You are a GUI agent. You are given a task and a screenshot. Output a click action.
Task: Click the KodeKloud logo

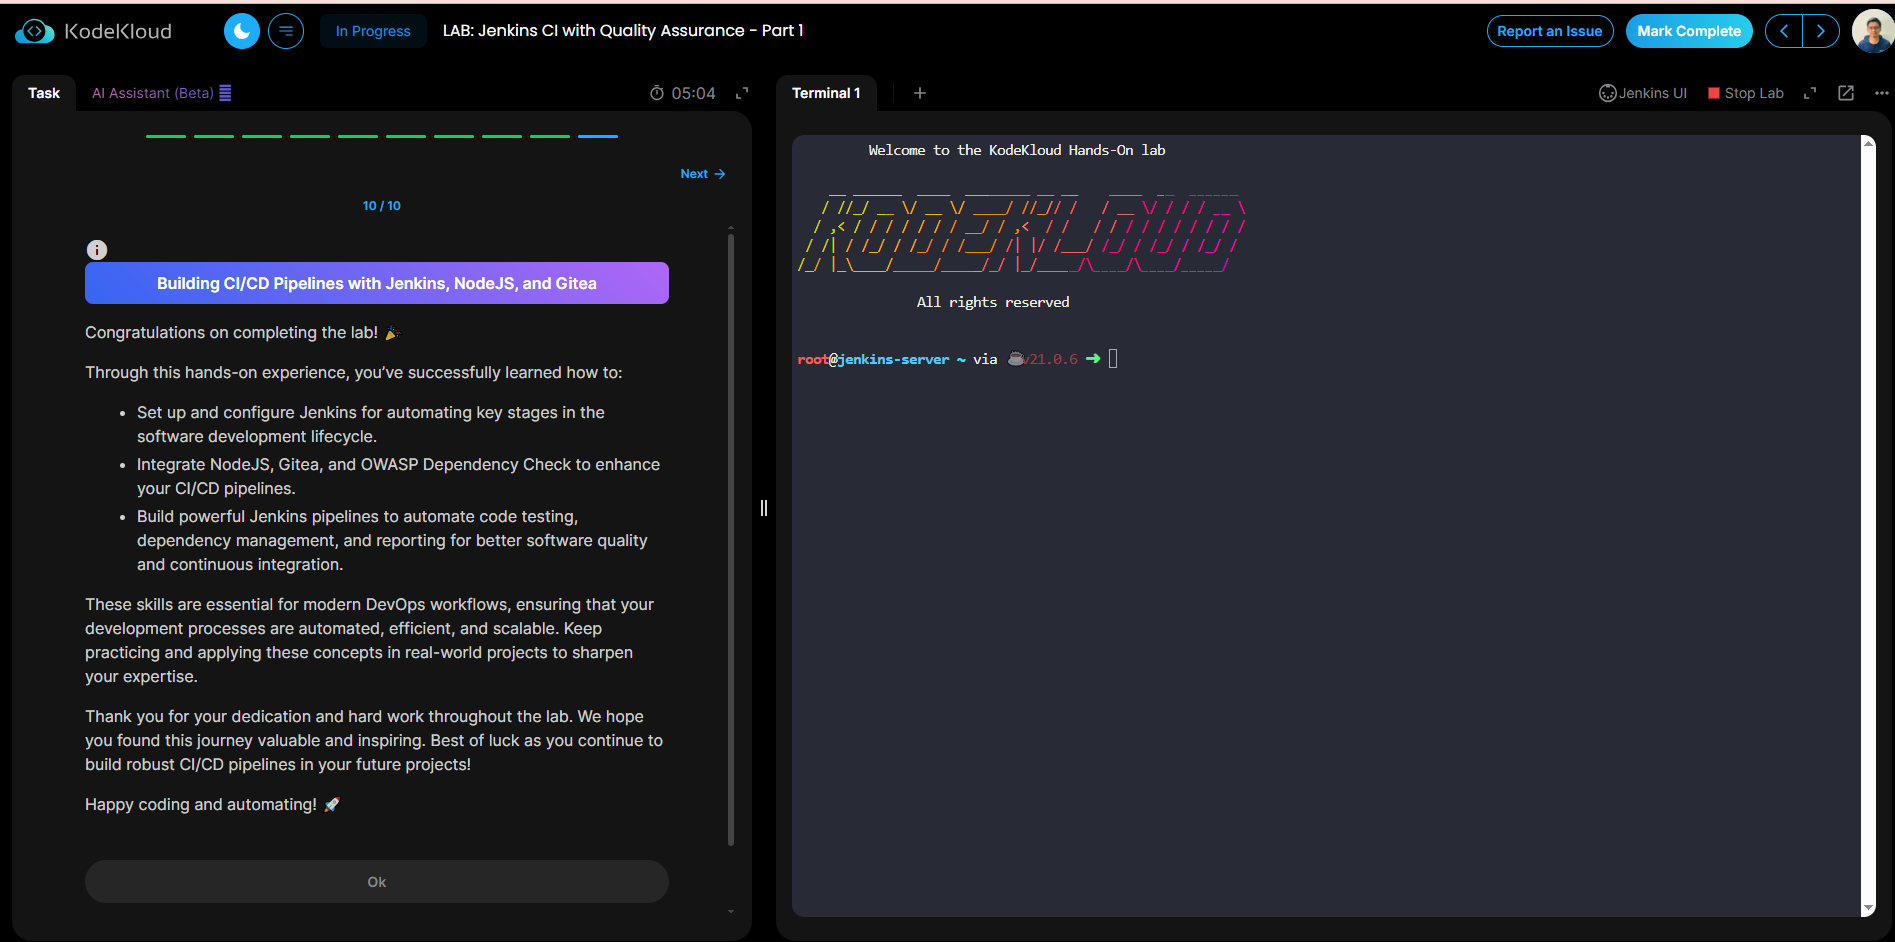point(93,31)
